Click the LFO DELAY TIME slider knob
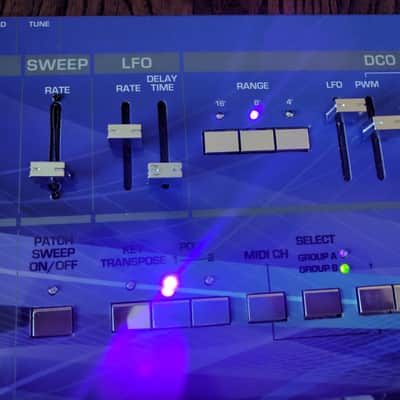 pos(165,170)
